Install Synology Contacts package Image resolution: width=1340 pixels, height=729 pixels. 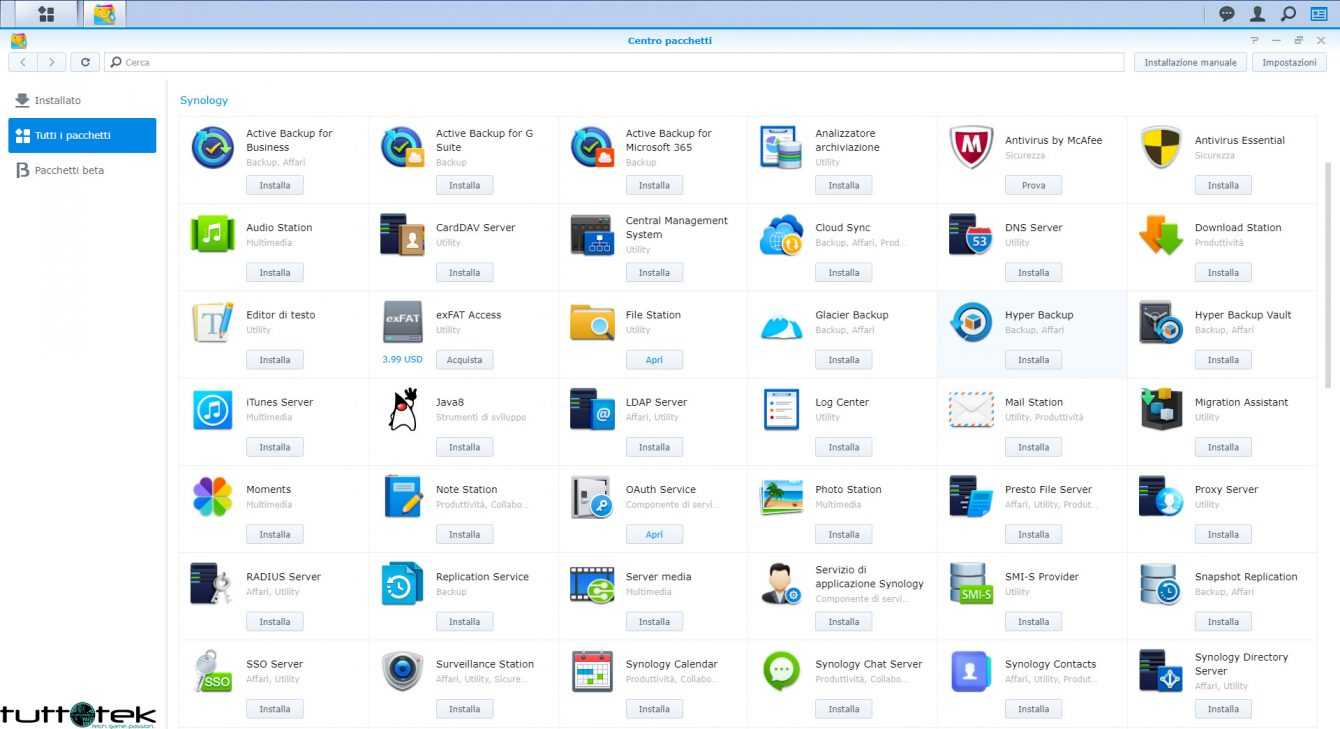1033,709
